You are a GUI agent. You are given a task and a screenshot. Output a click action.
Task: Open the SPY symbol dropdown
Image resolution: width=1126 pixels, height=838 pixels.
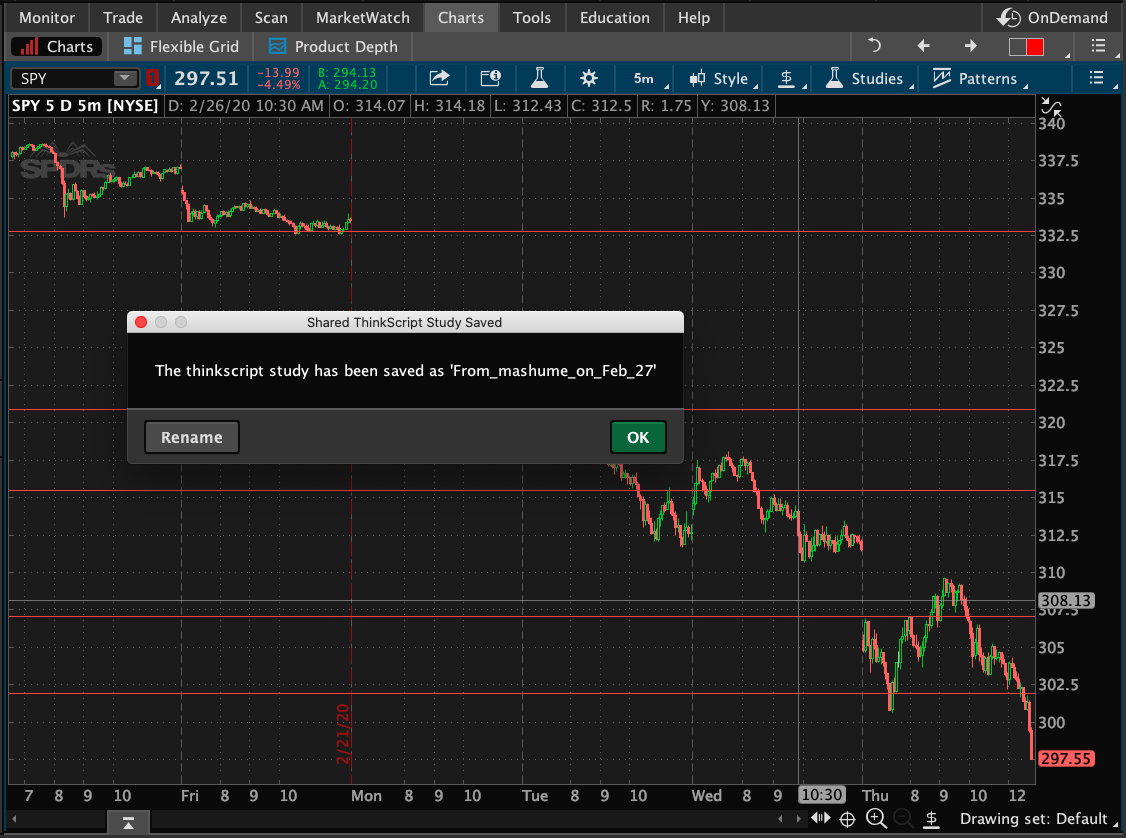tap(125, 78)
